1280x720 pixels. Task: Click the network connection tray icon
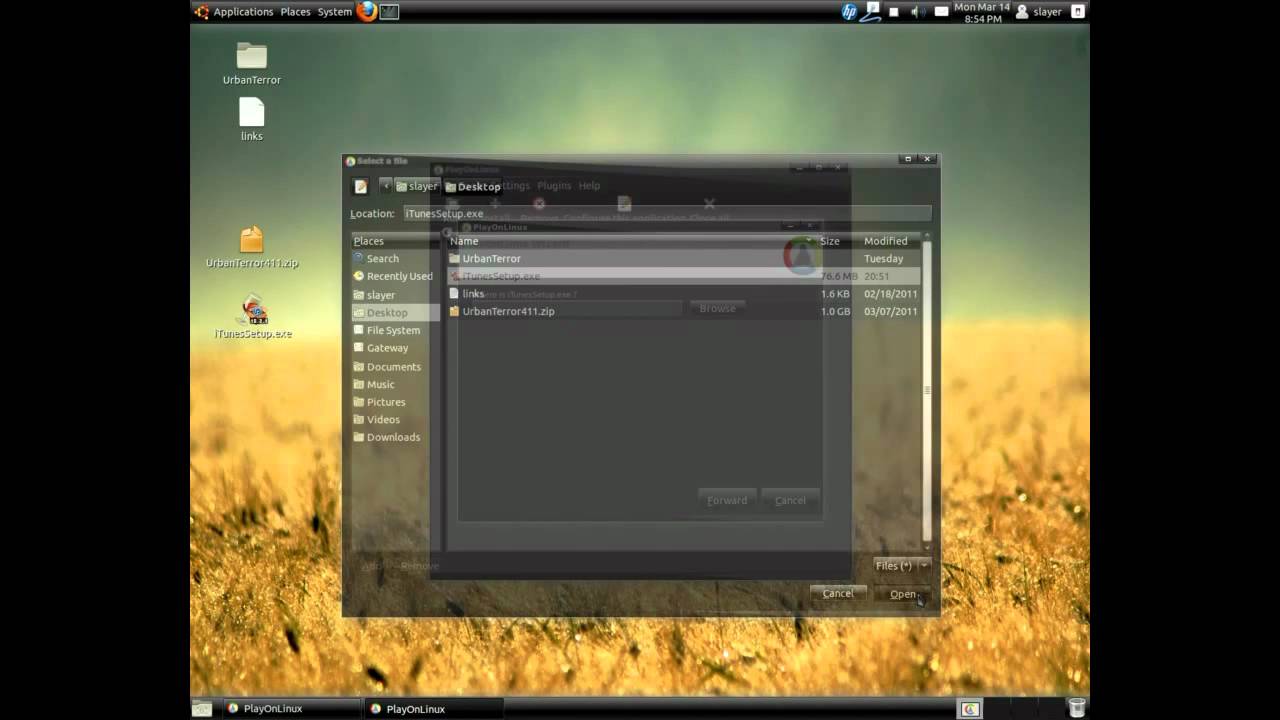(x=872, y=12)
